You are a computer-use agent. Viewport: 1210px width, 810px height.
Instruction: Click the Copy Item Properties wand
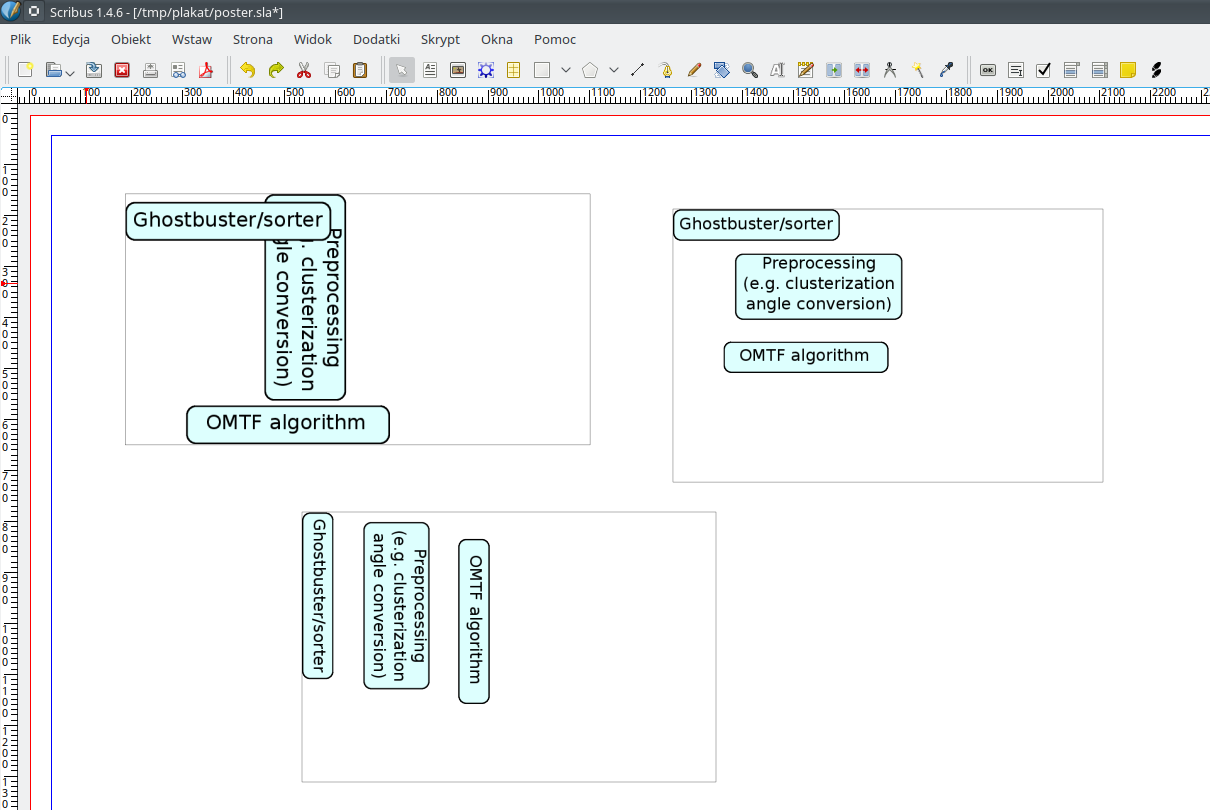tap(918, 70)
